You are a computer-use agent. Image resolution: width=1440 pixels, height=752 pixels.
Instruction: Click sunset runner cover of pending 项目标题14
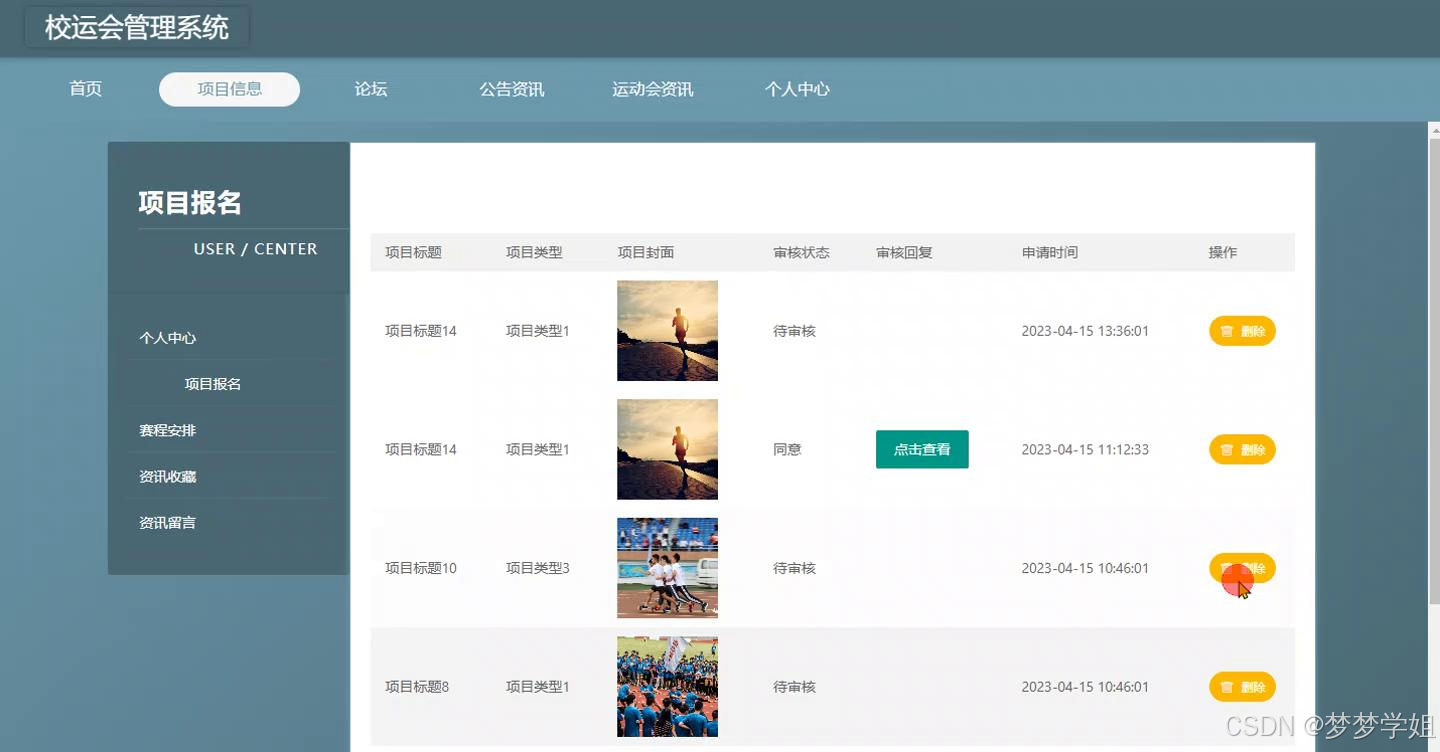point(667,330)
